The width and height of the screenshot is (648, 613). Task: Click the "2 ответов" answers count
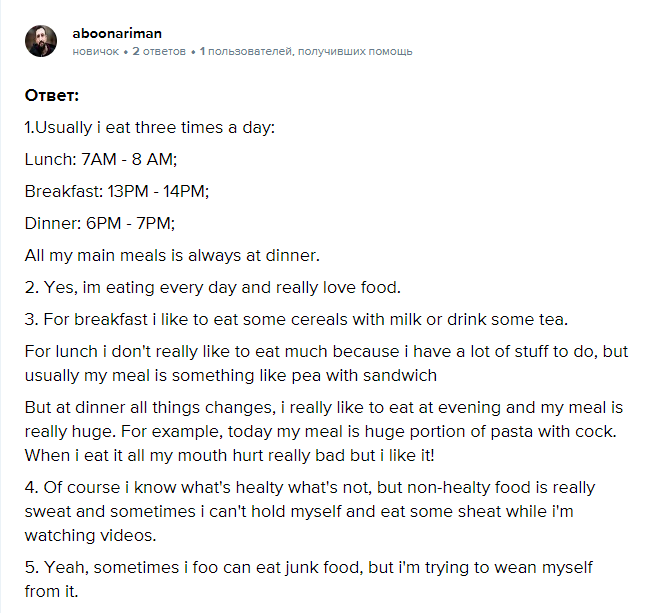coord(159,51)
